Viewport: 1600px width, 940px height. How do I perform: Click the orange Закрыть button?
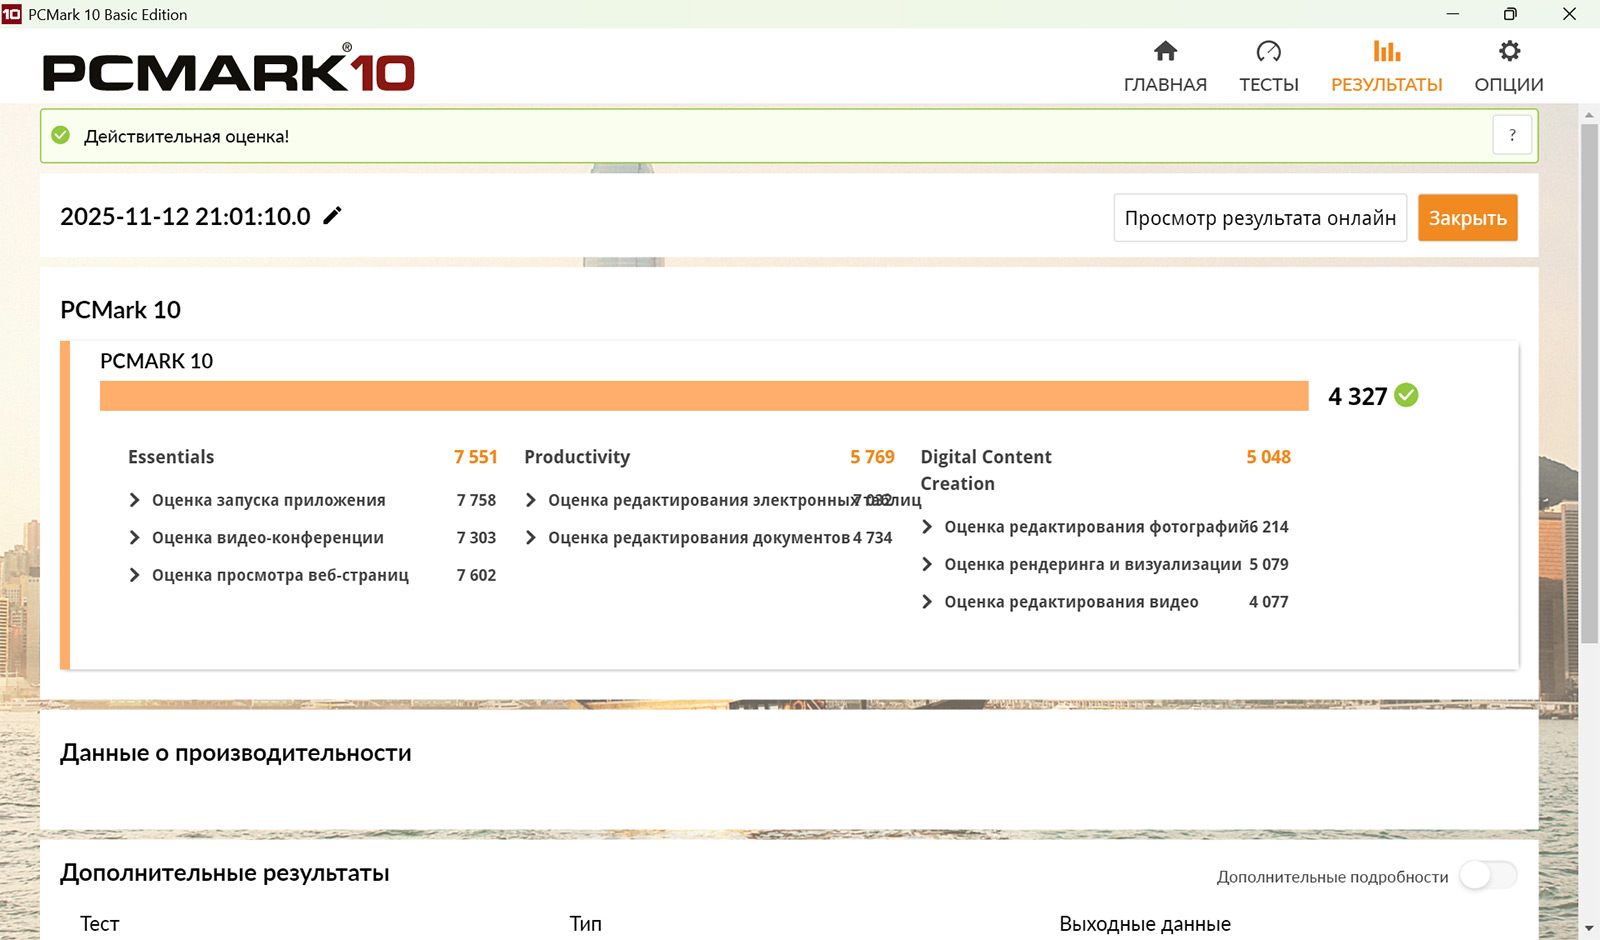(x=1467, y=218)
